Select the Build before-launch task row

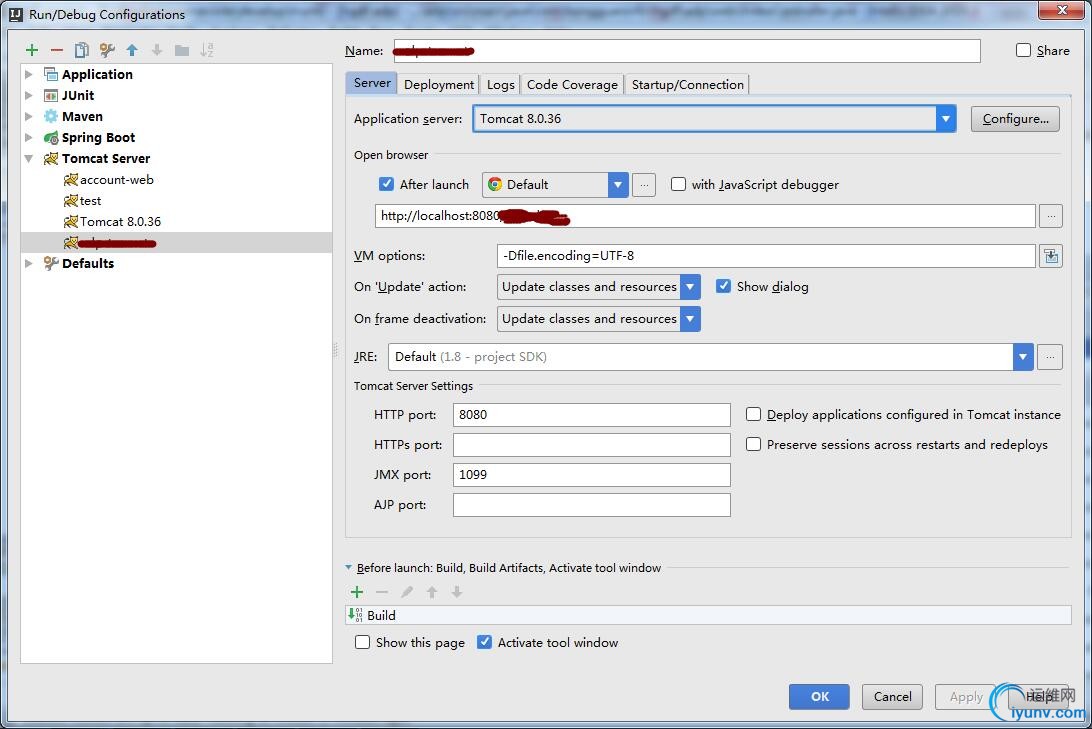708,616
